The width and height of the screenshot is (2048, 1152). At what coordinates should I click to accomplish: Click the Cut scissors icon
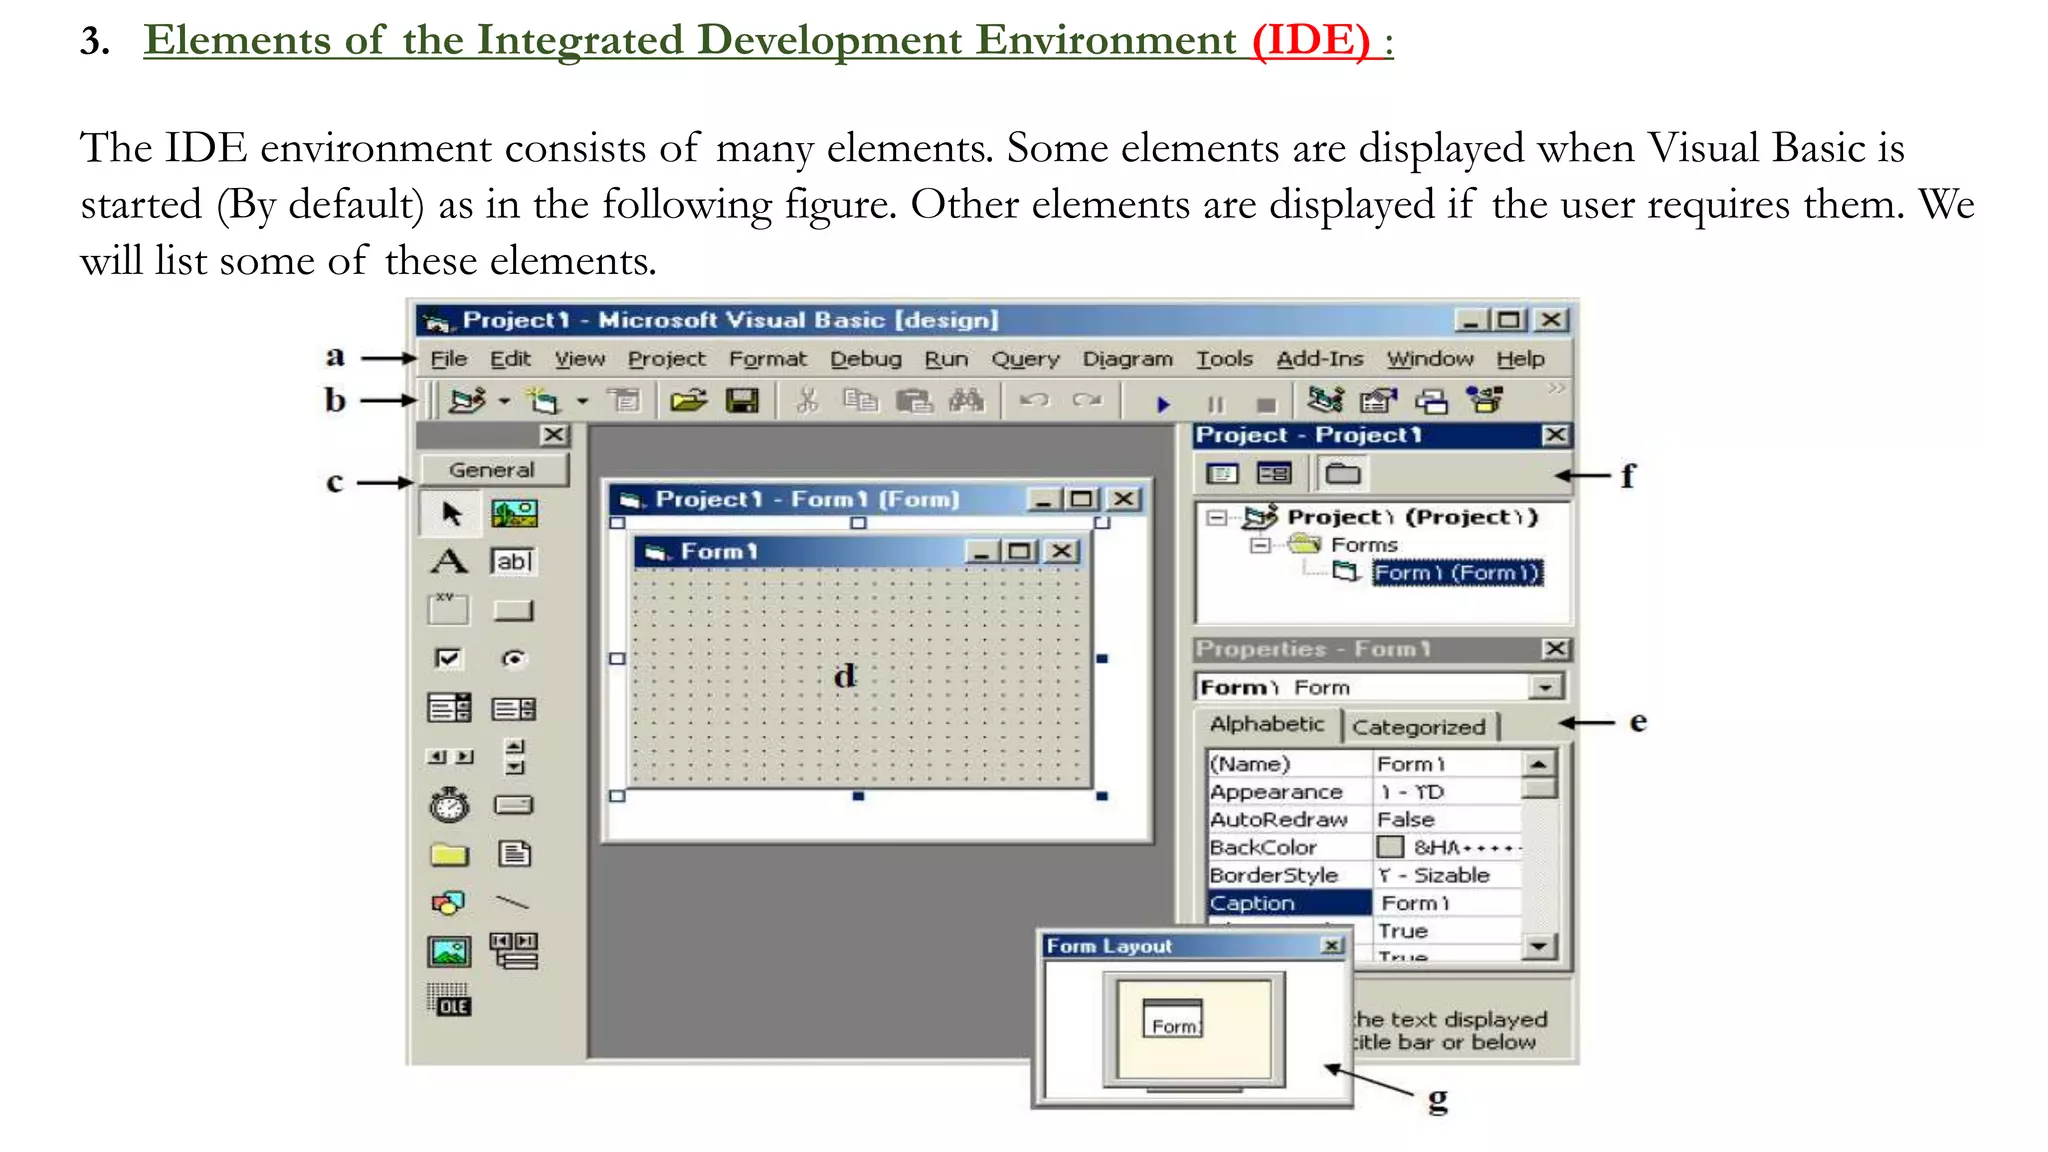(806, 402)
